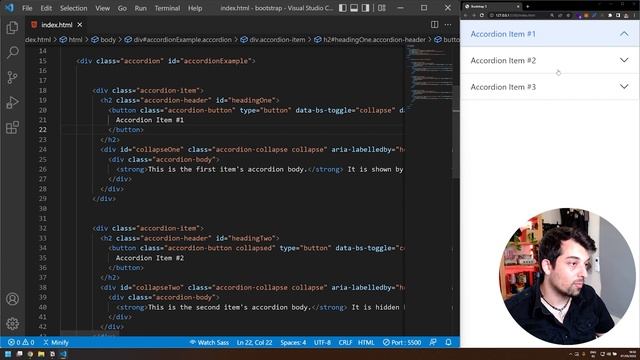Screen dimensions: 640x360
Task: Toggle the secondary side bar
Action: pyautogui.click(x=366, y=8)
